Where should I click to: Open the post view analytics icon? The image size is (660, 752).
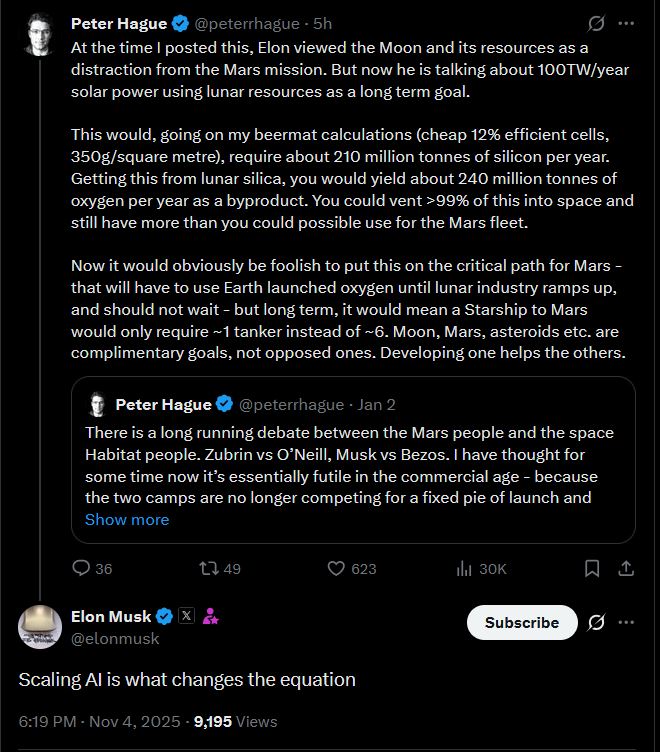pyautogui.click(x=464, y=568)
